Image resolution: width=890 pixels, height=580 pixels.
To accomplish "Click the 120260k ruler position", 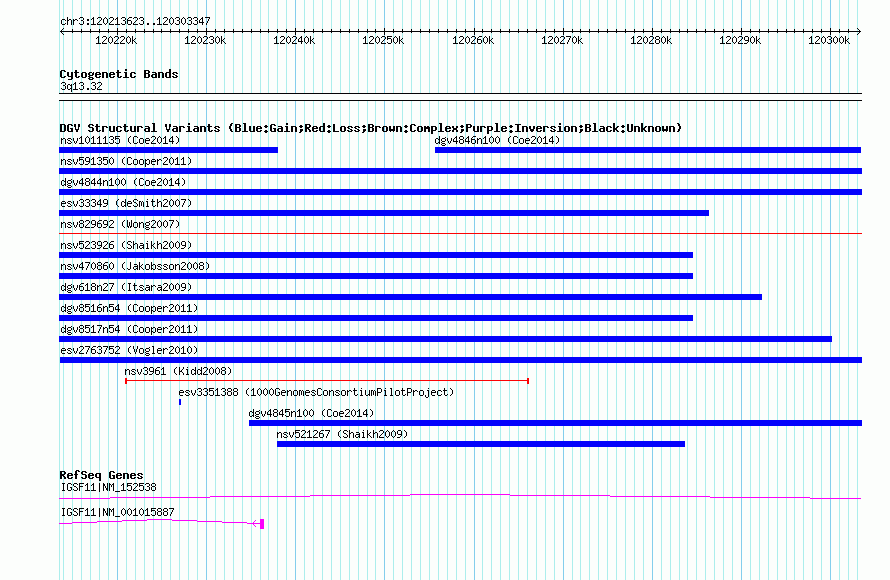I will coord(473,40).
